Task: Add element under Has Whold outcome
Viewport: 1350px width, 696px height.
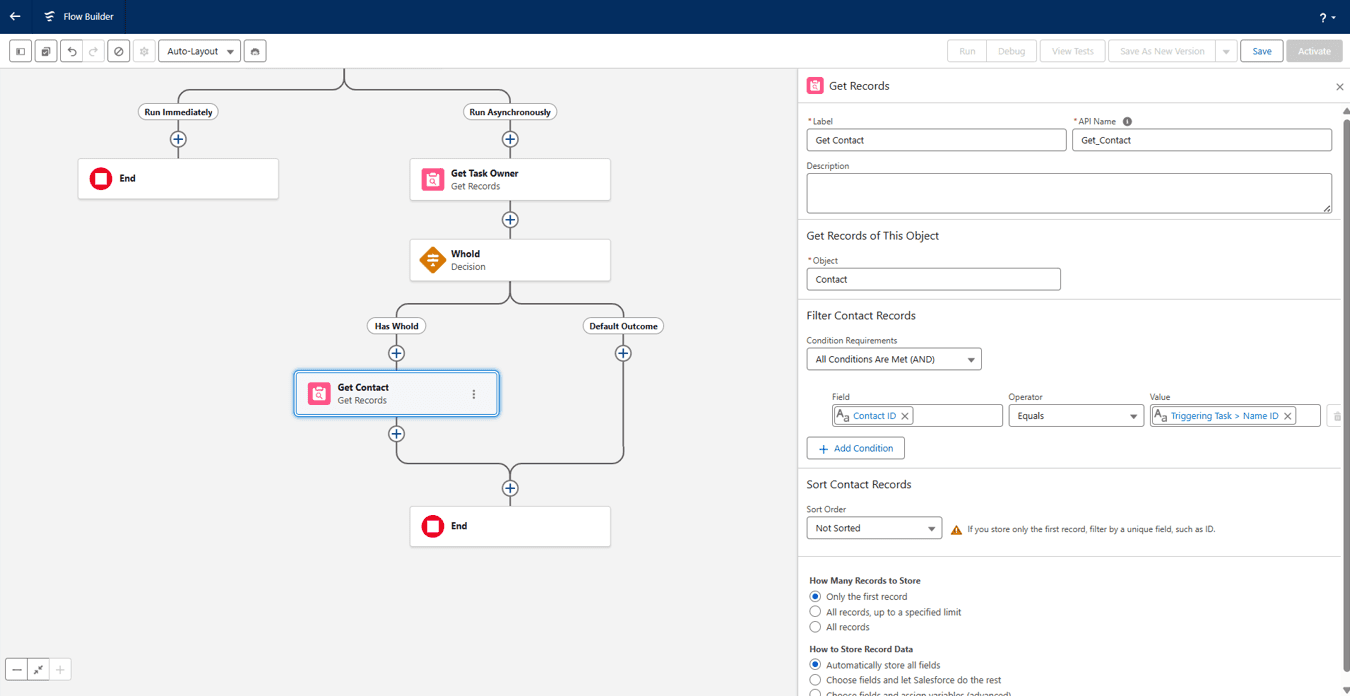Action: [397, 353]
